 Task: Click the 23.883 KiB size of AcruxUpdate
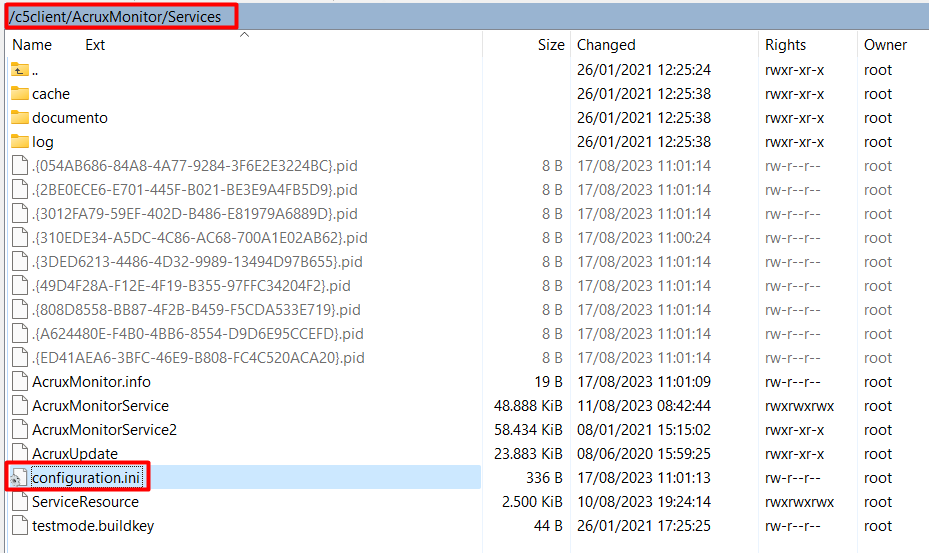click(x=528, y=454)
